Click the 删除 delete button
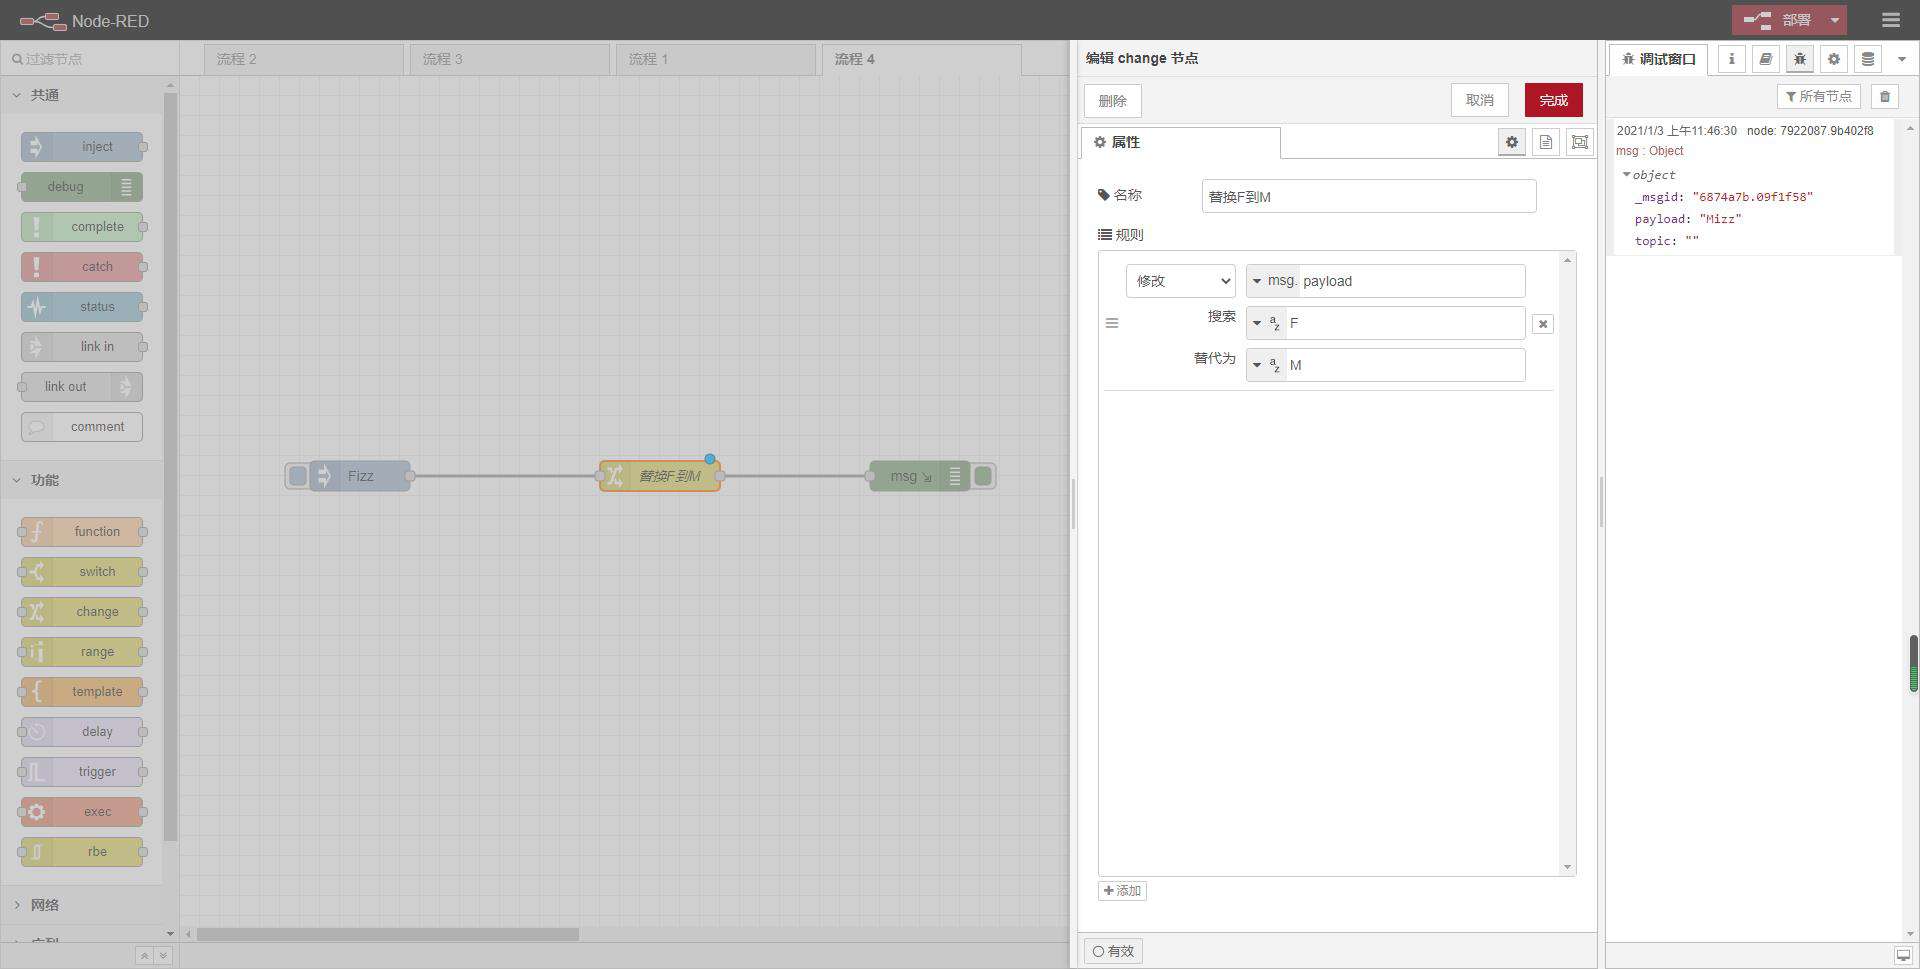This screenshot has width=1920, height=969. coord(1112,101)
